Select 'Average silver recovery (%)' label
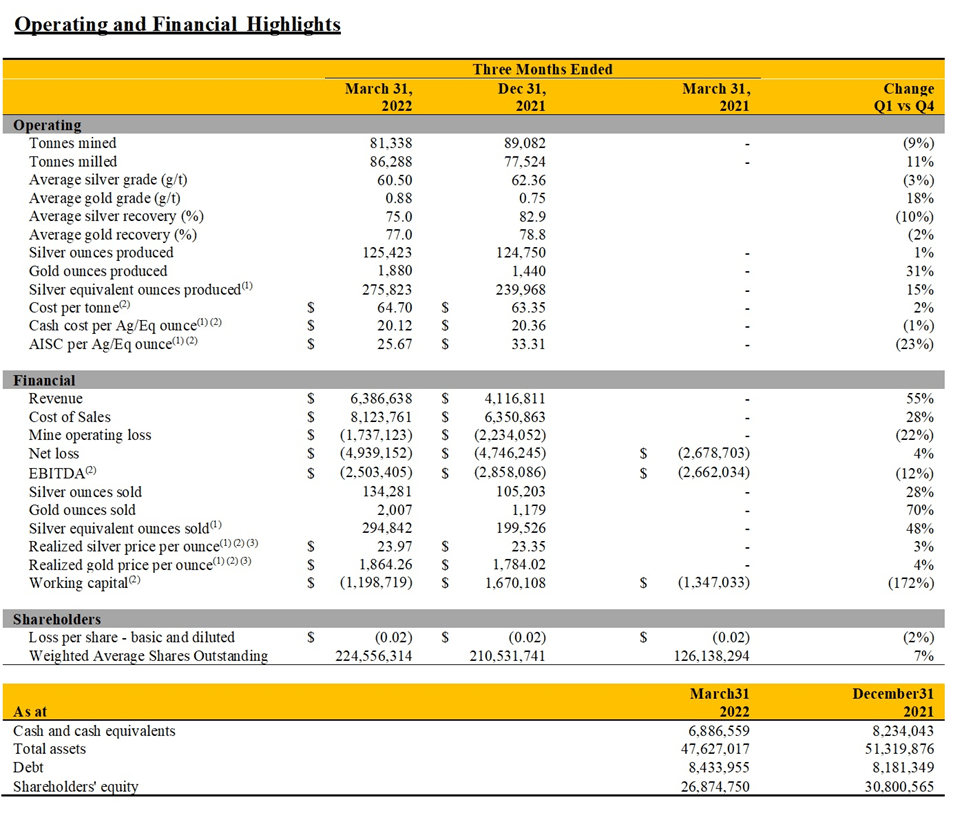The width and height of the screenshot is (975, 824). [x=116, y=216]
